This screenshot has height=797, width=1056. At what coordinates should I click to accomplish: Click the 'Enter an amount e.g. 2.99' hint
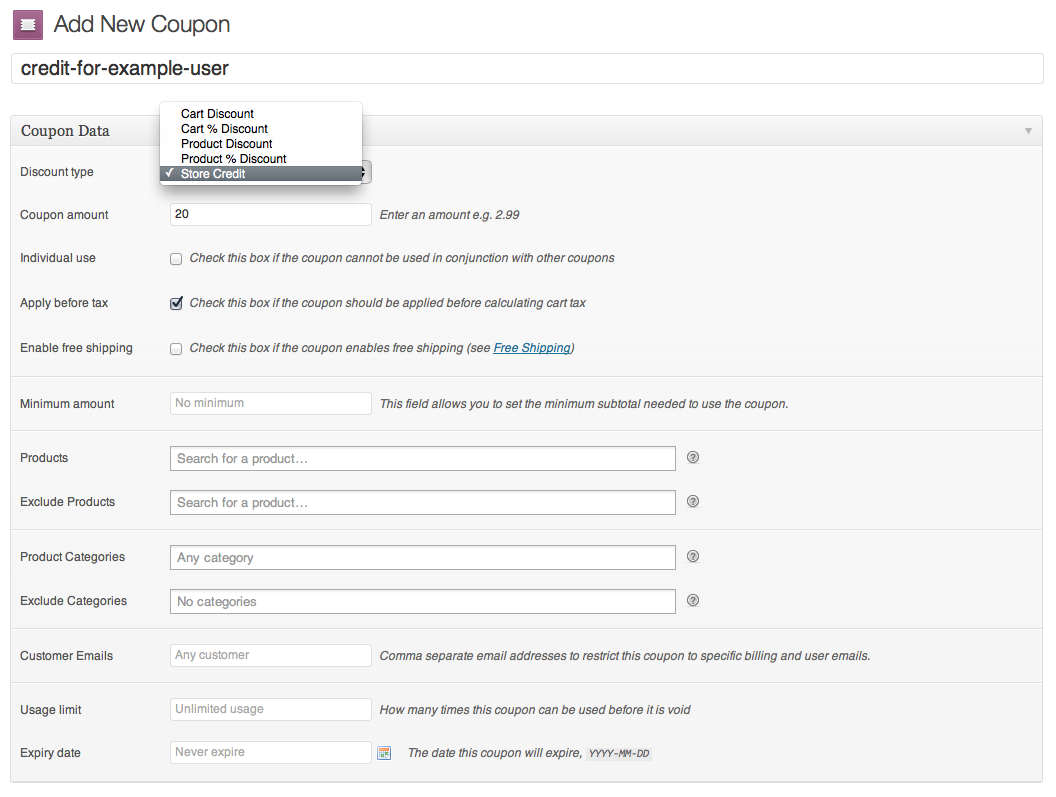(x=449, y=215)
